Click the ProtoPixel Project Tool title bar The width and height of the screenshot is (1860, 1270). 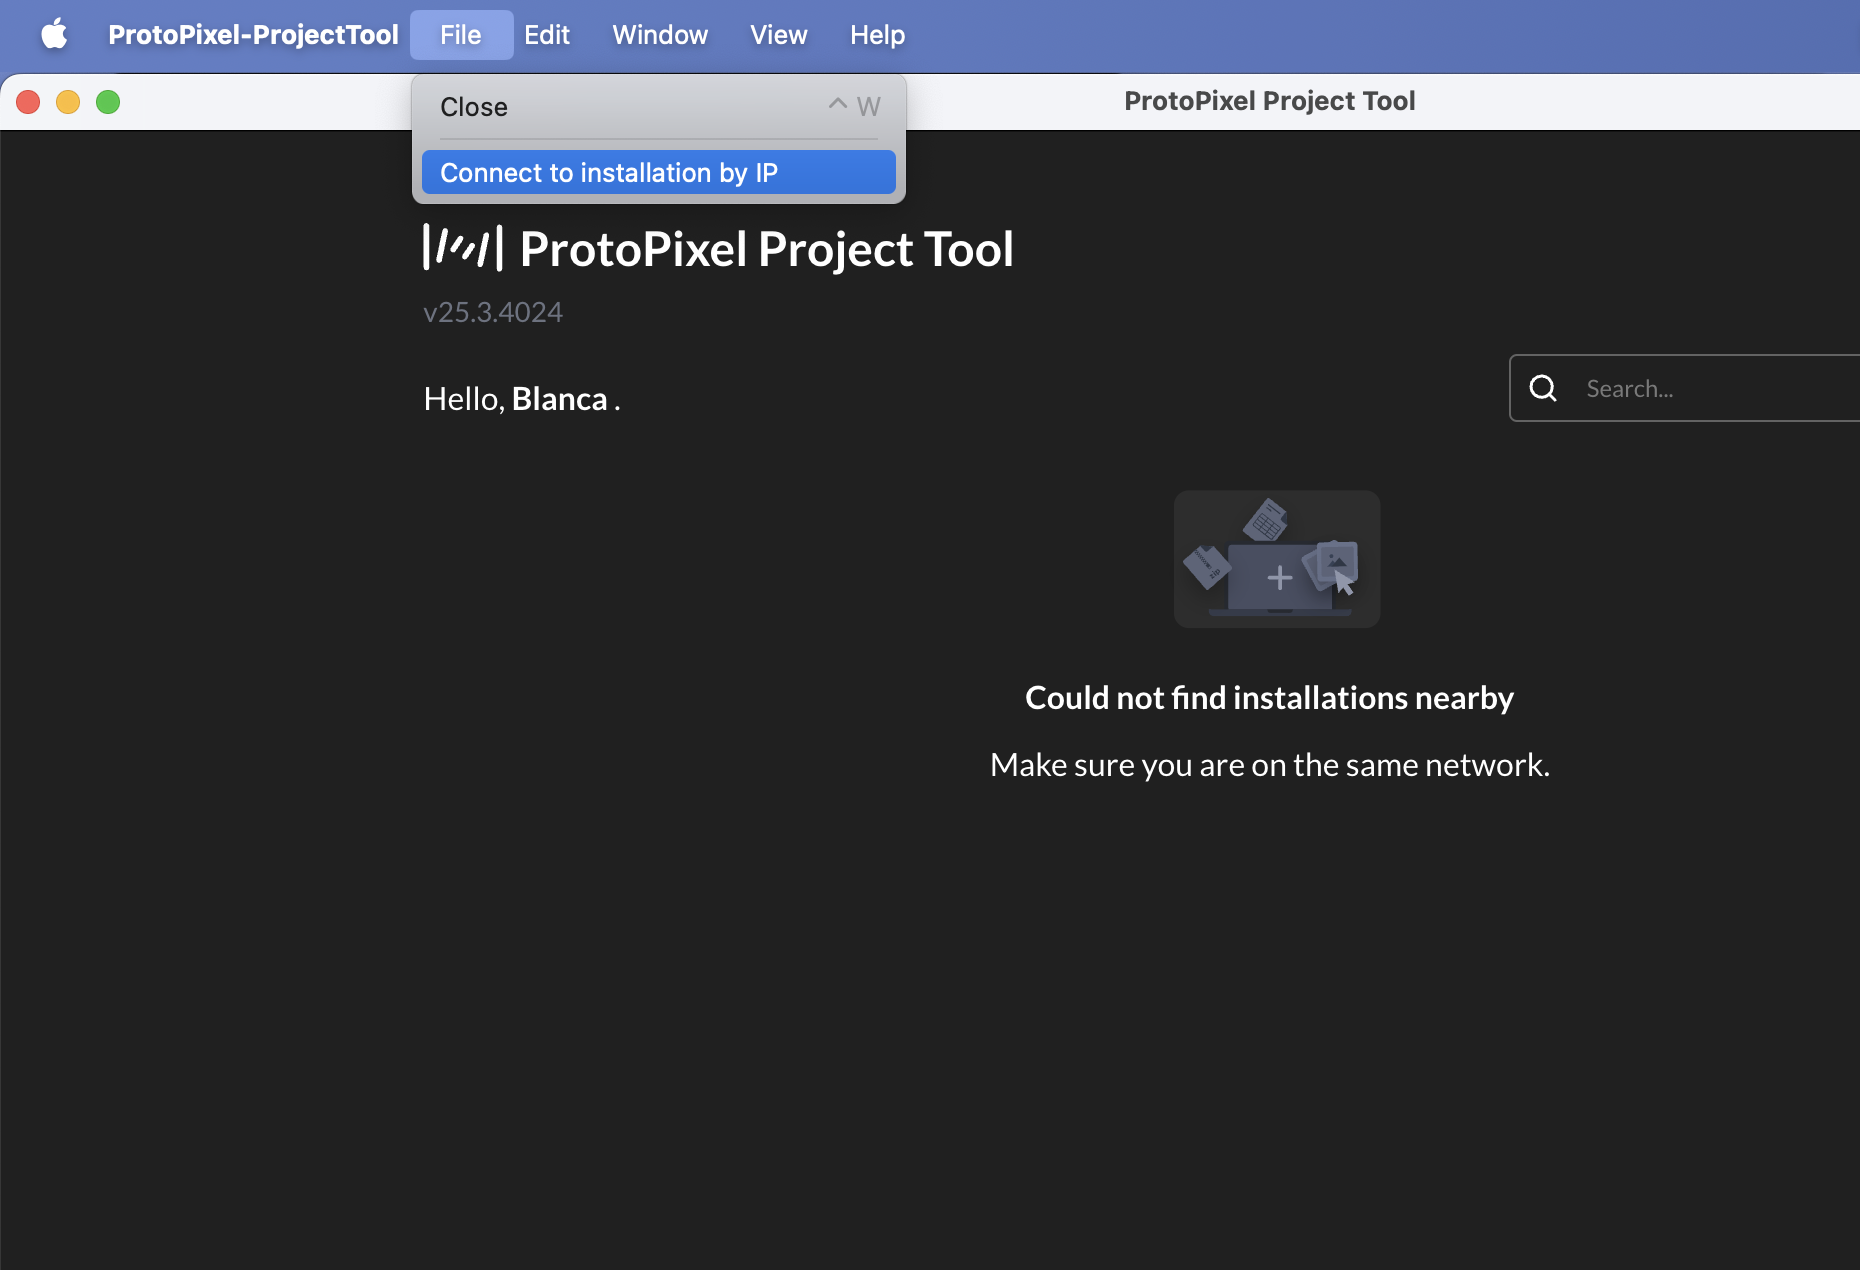tap(1269, 100)
